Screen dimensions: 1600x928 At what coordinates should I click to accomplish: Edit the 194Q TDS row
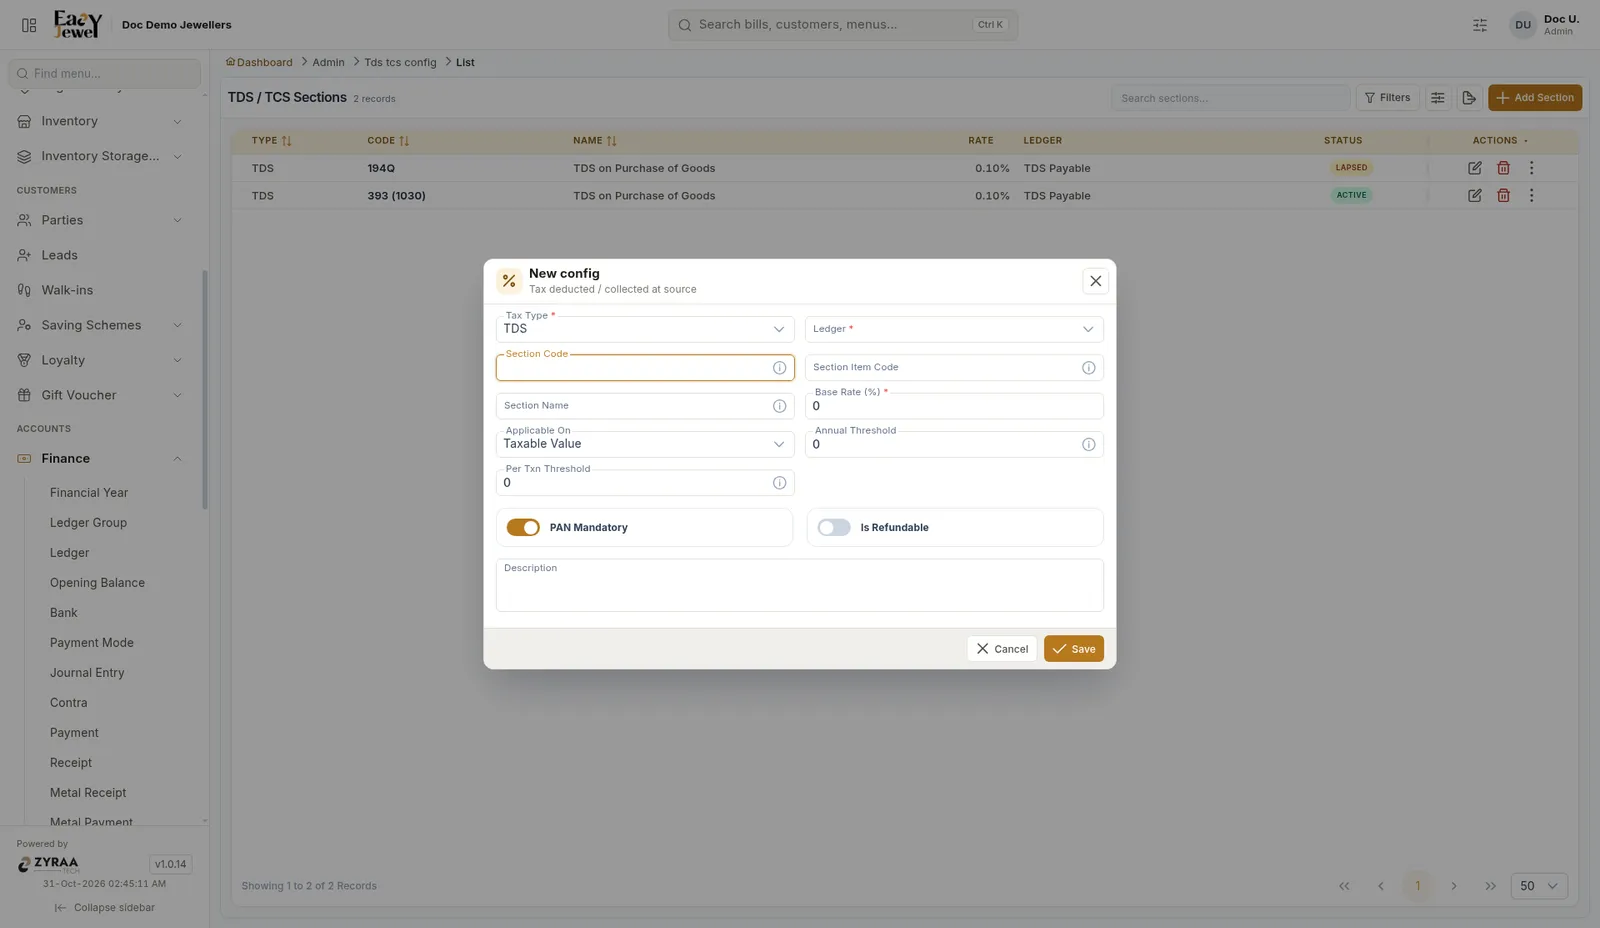coord(1474,168)
